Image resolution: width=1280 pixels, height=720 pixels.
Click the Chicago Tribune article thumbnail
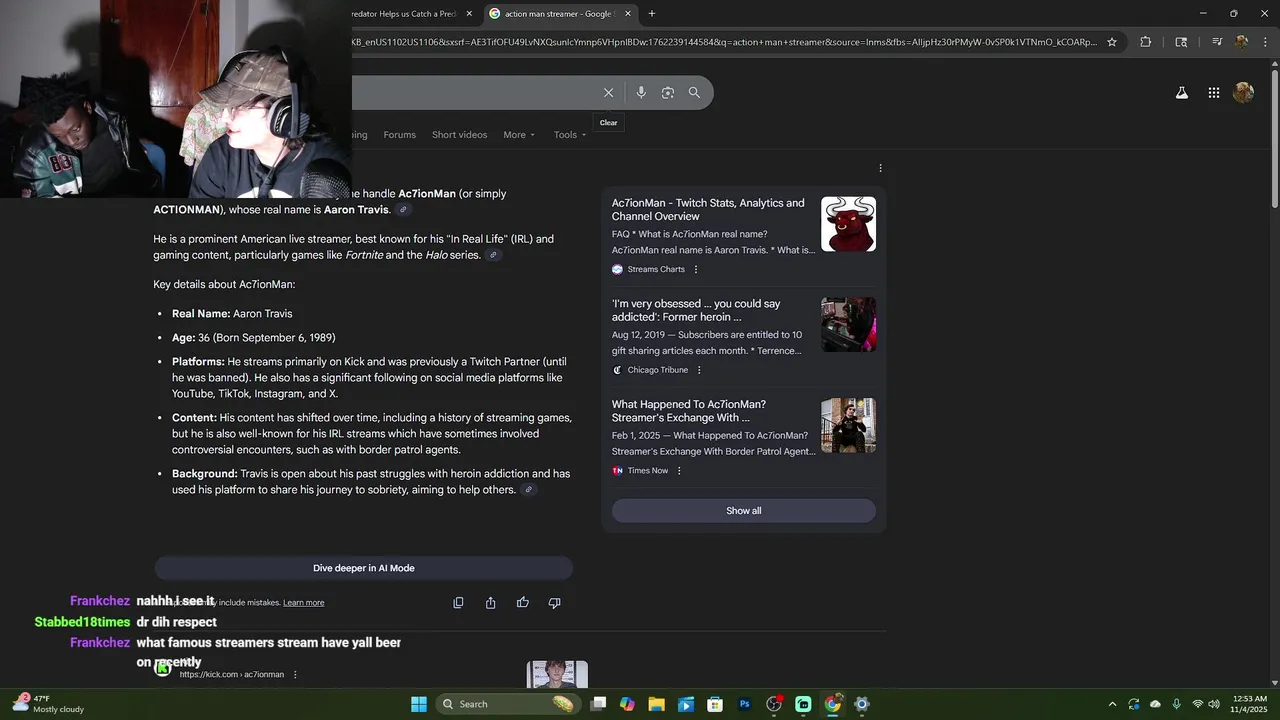coord(848,324)
